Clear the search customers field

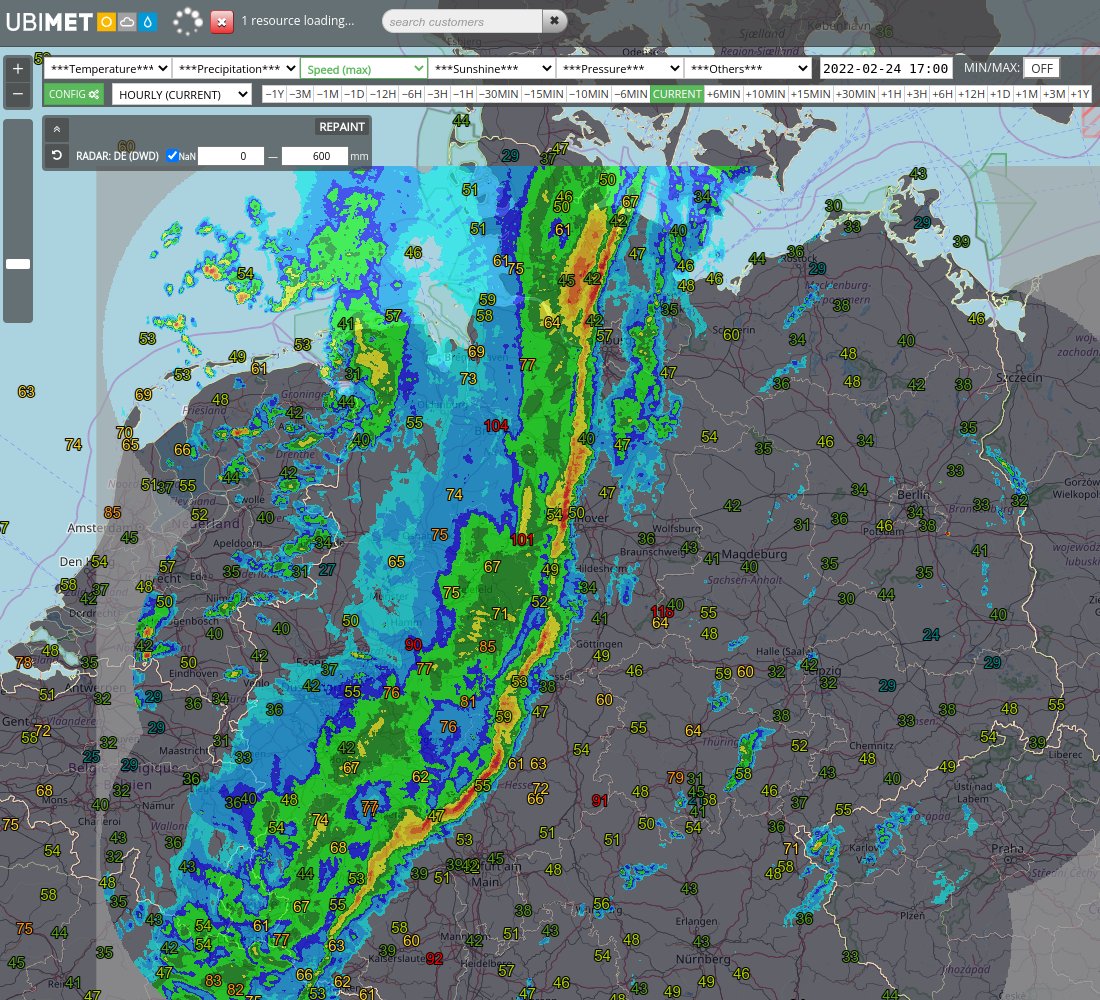click(x=554, y=21)
